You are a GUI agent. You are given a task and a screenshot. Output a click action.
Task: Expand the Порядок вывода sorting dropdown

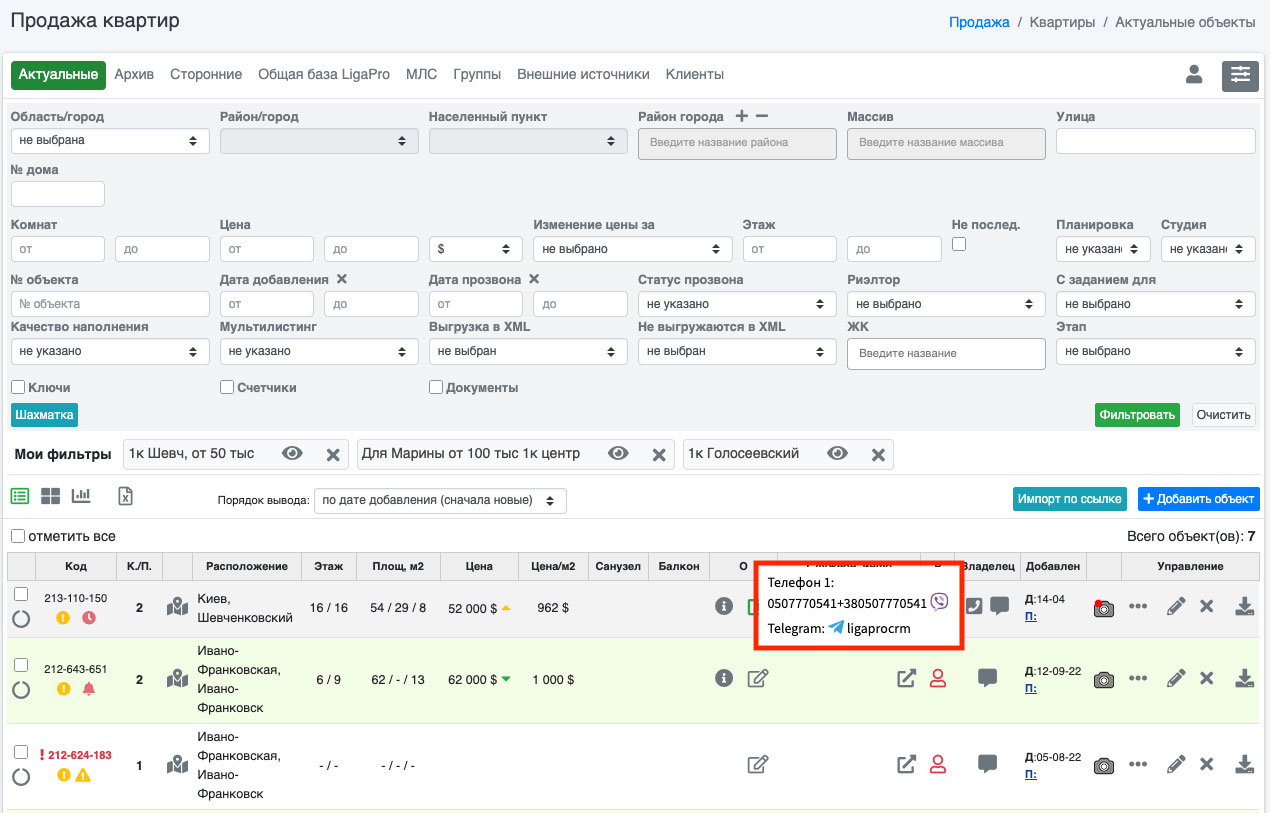(440, 500)
